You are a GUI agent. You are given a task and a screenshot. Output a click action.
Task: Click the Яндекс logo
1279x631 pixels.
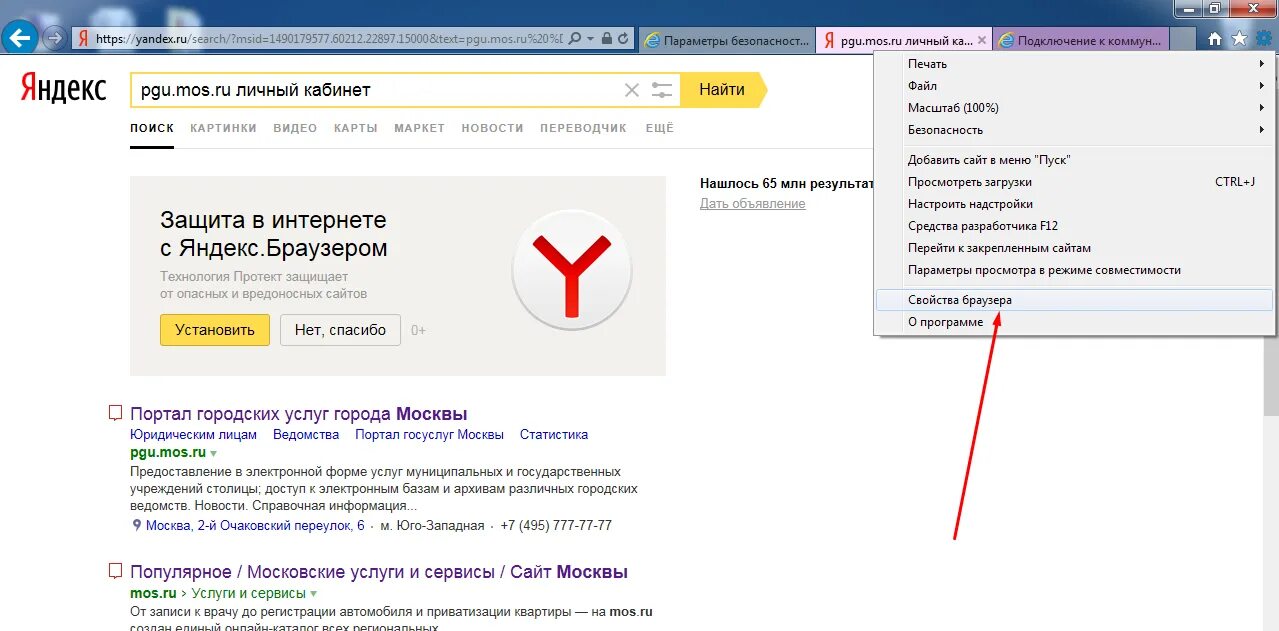point(64,89)
